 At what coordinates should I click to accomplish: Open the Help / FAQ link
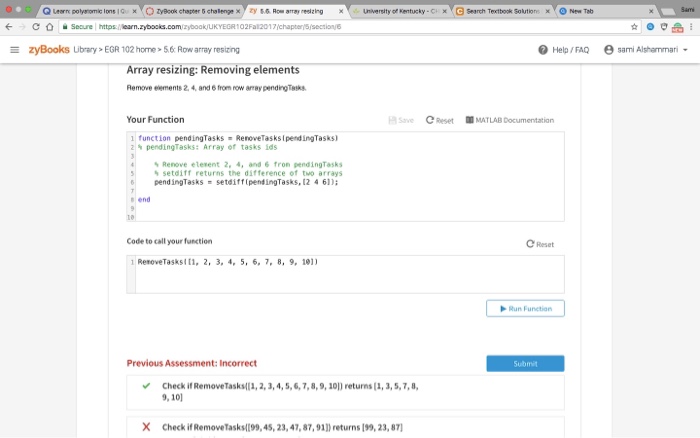click(x=571, y=50)
